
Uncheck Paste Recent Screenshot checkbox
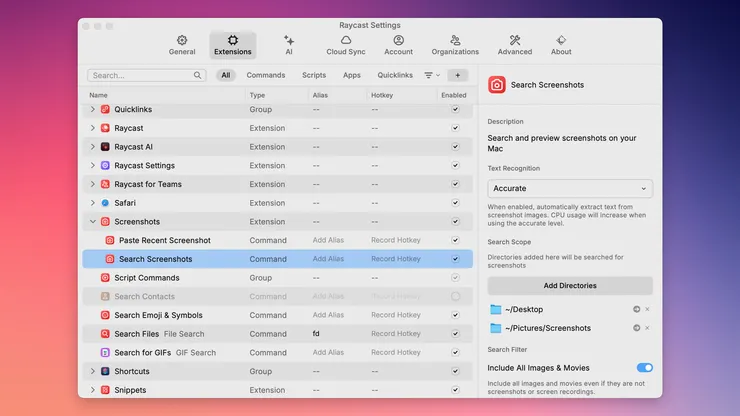click(x=455, y=240)
